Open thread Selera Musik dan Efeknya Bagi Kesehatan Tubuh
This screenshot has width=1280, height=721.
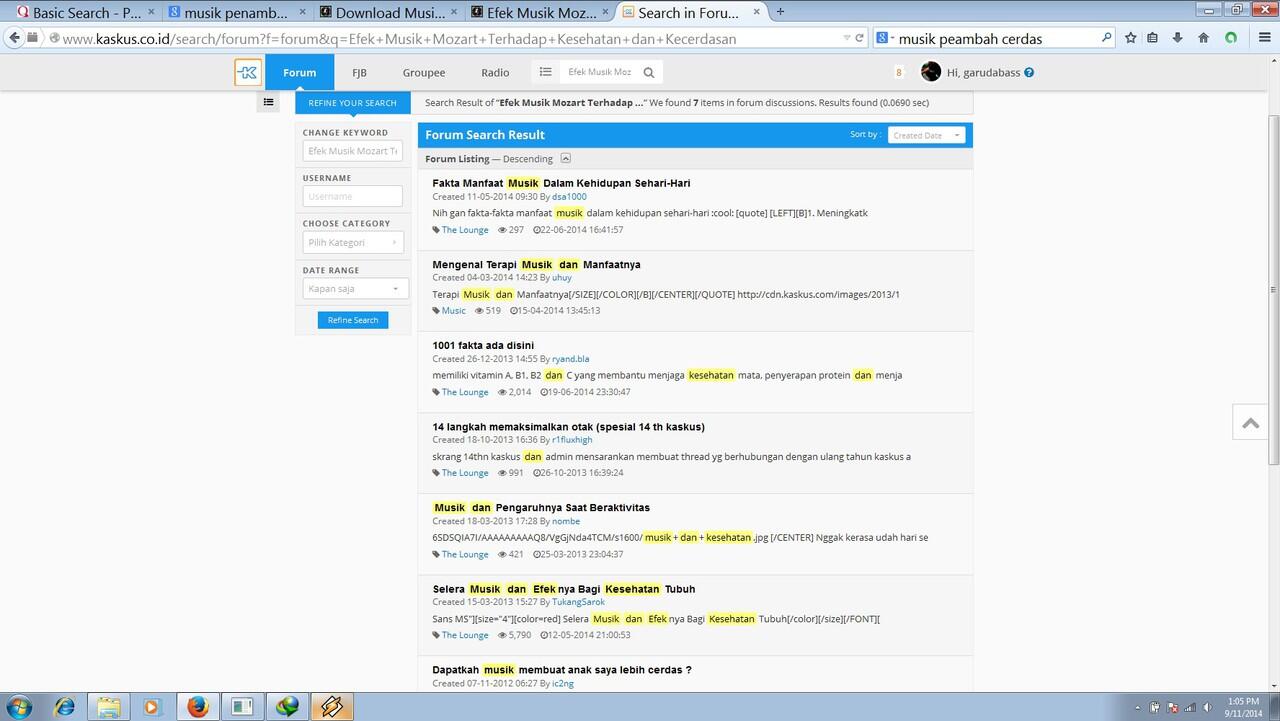(x=564, y=588)
